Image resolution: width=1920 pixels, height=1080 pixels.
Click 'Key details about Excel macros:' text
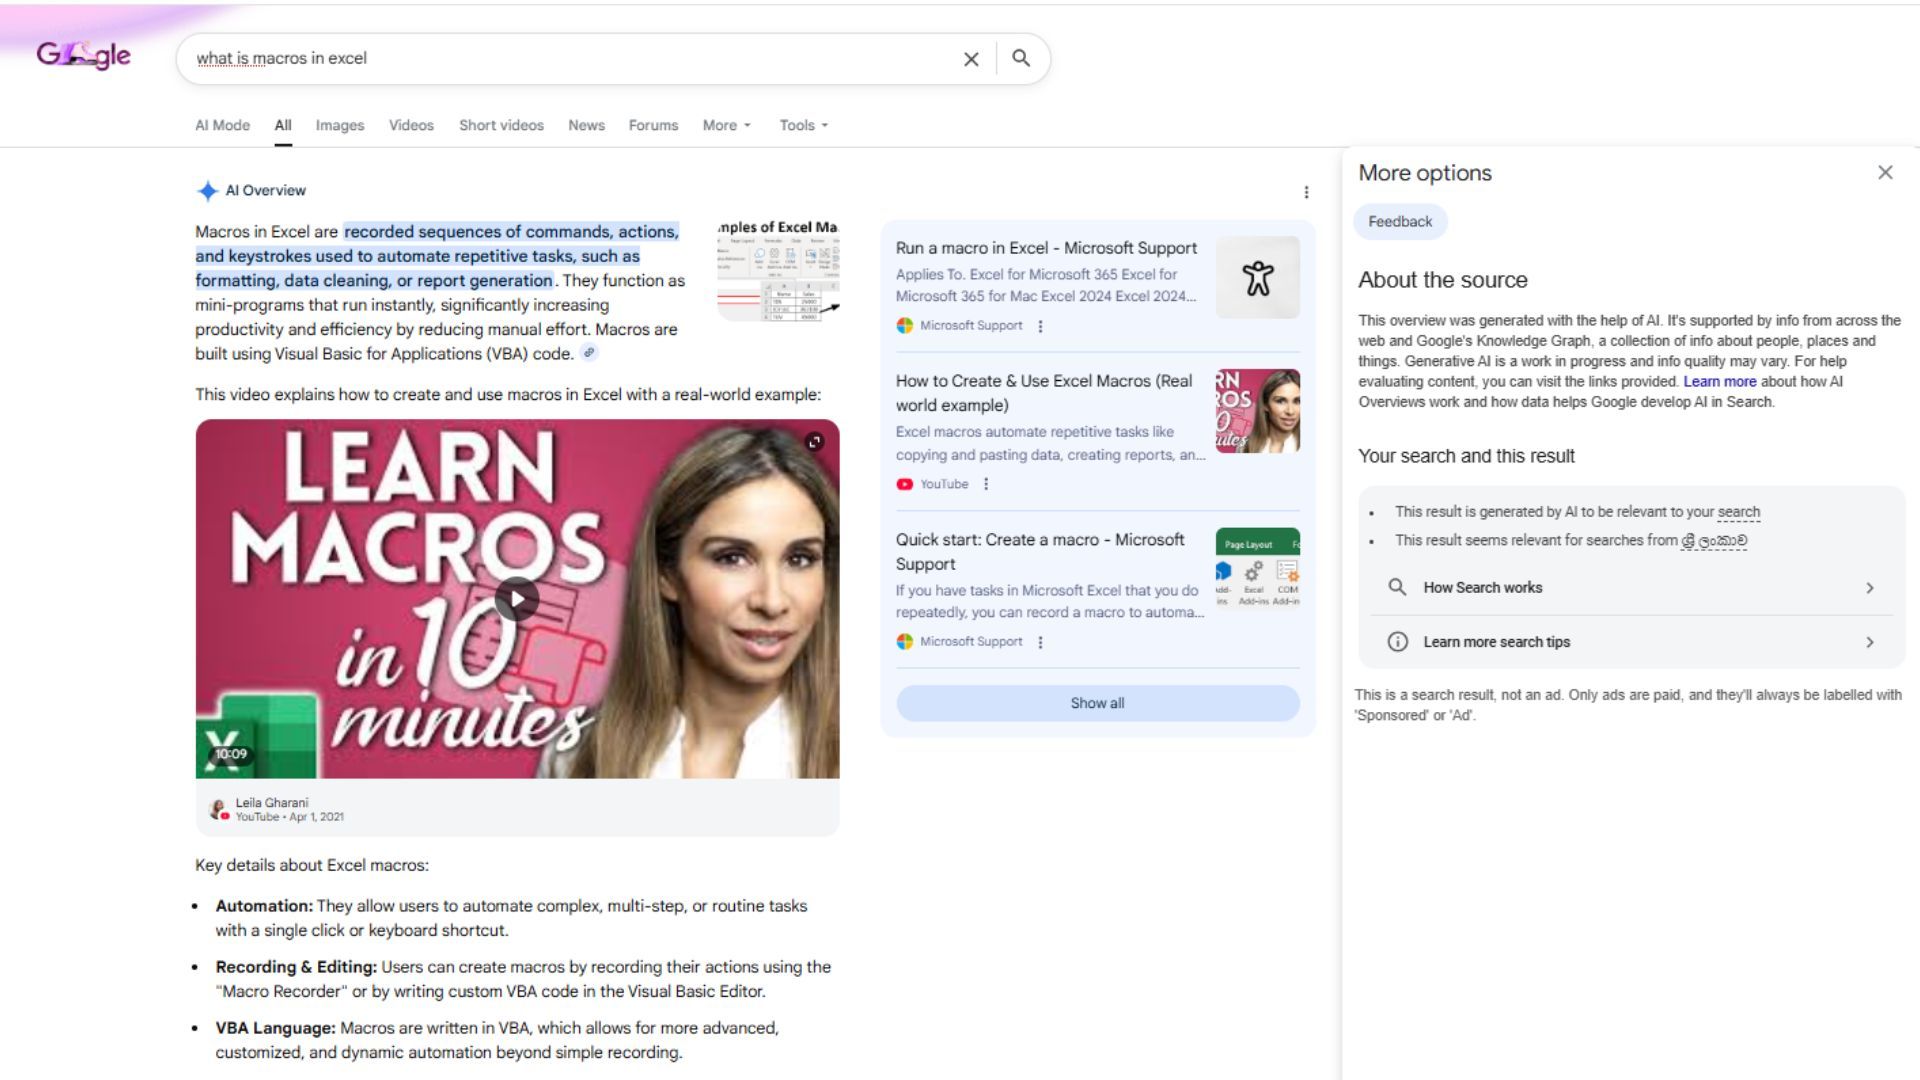point(312,865)
